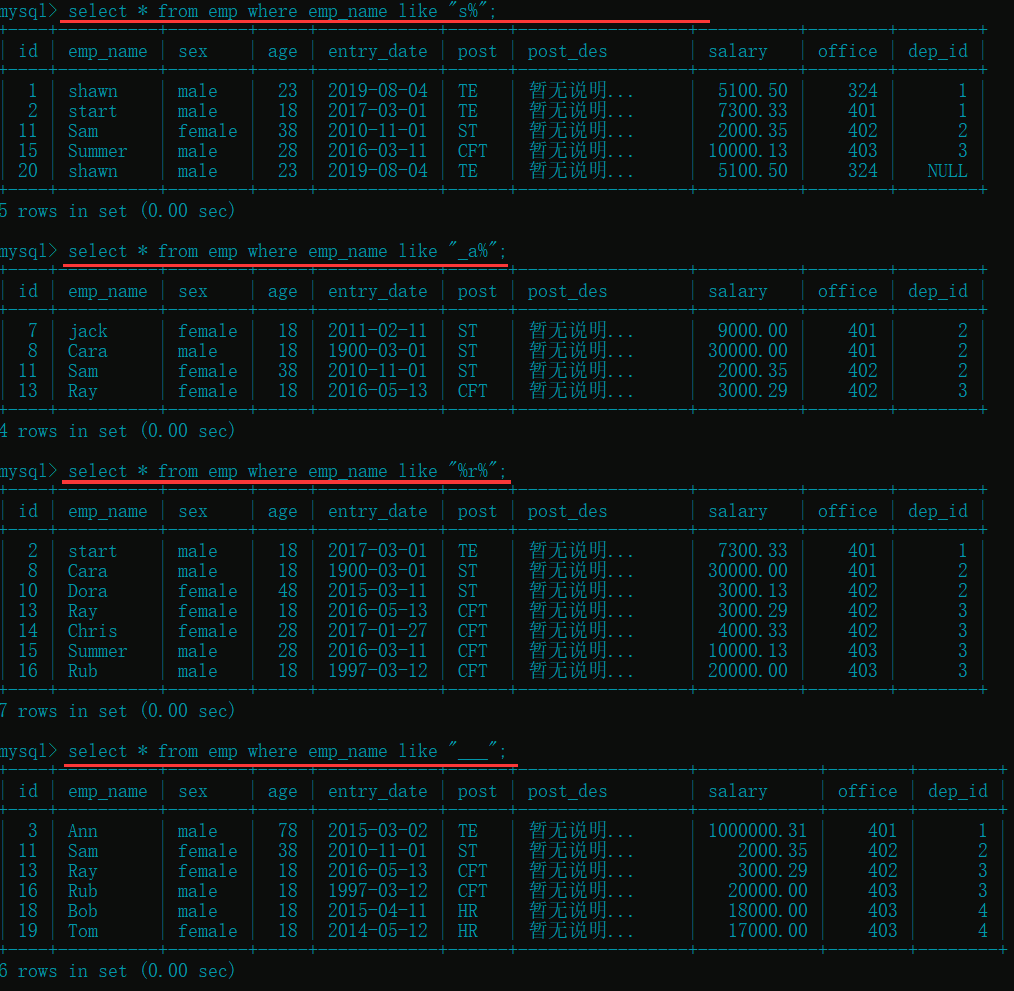1014x991 pixels.
Task: Click the age value 78
Action: click(x=288, y=831)
